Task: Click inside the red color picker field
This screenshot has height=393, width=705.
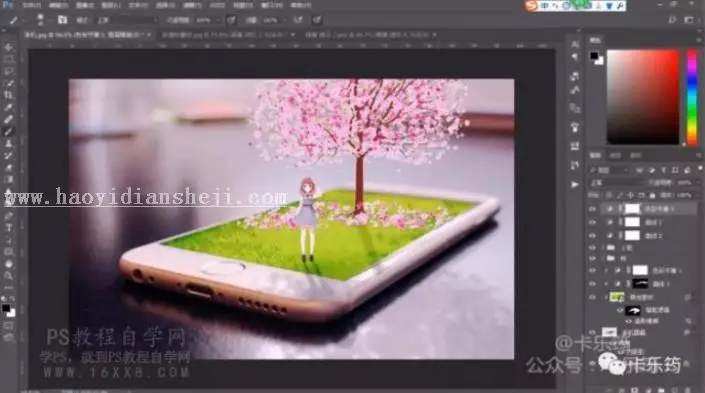Action: click(643, 97)
